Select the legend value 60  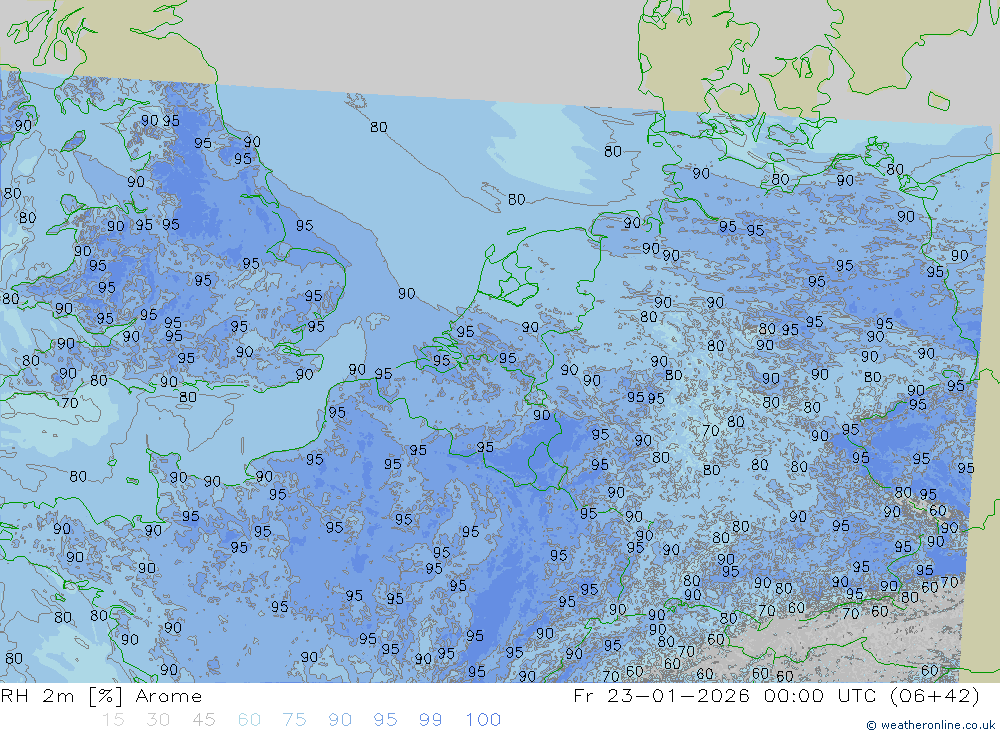[x=249, y=720]
